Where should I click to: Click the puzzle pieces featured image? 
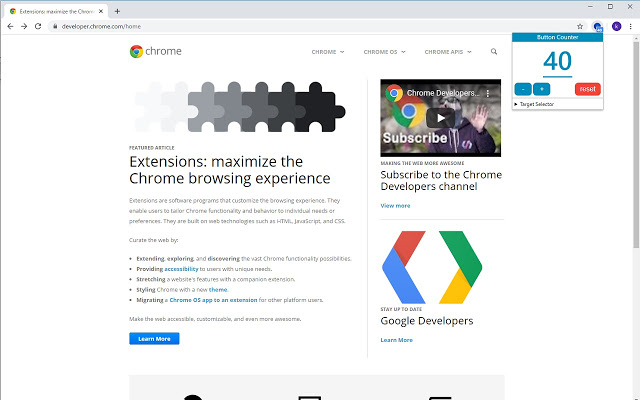point(240,107)
